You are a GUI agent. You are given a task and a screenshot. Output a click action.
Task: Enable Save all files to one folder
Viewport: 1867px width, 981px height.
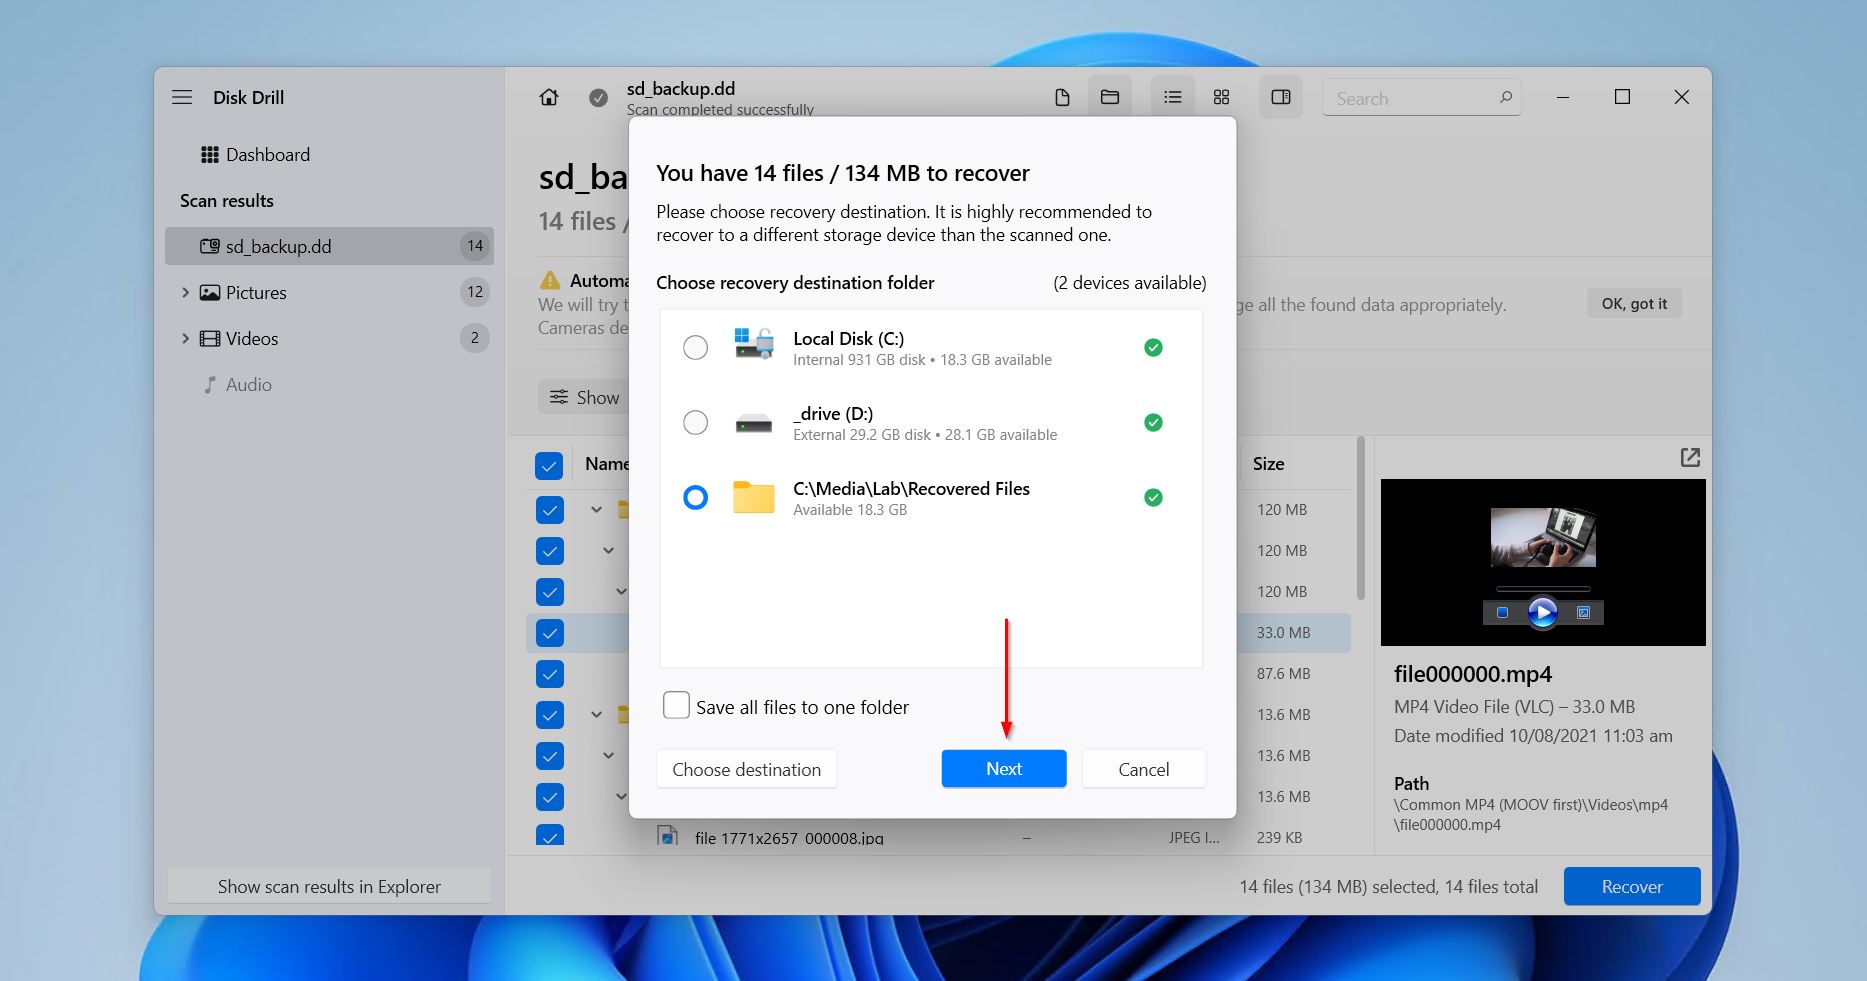coord(676,705)
